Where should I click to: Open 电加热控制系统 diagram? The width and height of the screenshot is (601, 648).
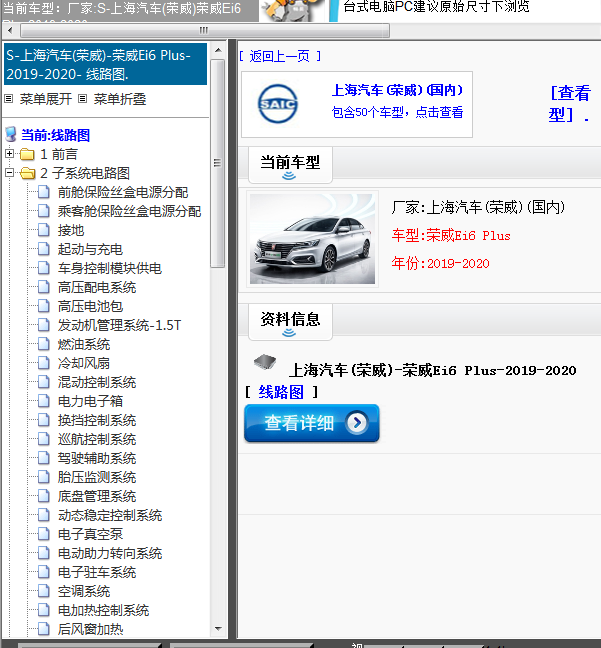click(103, 610)
